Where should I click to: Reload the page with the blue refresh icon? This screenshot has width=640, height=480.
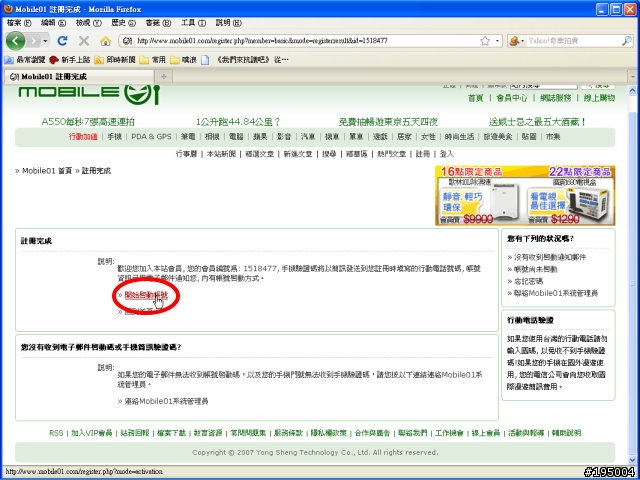62,41
